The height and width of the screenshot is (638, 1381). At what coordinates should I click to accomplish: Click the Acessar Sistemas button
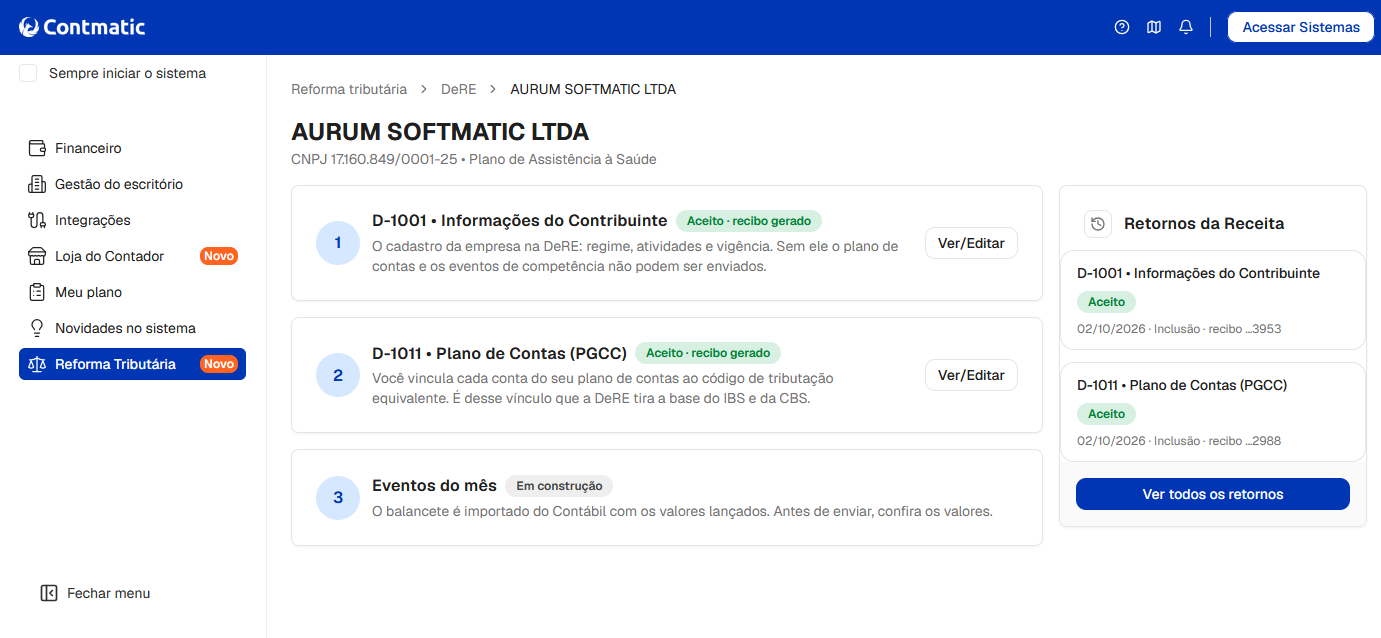1300,27
